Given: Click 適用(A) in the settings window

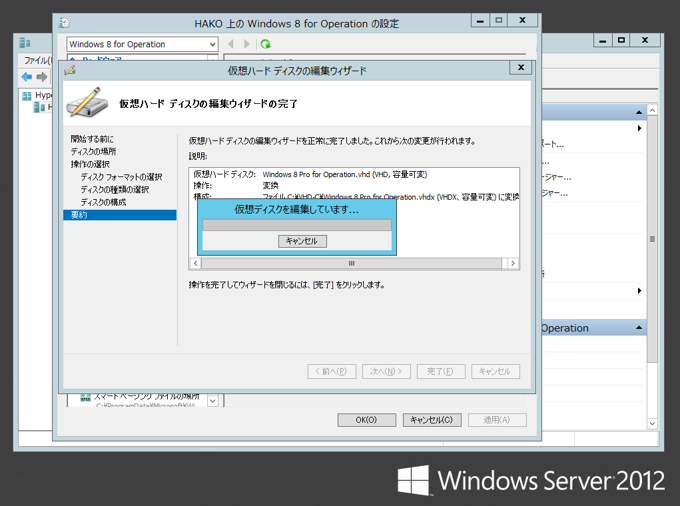Looking at the screenshot, I should coord(497,420).
